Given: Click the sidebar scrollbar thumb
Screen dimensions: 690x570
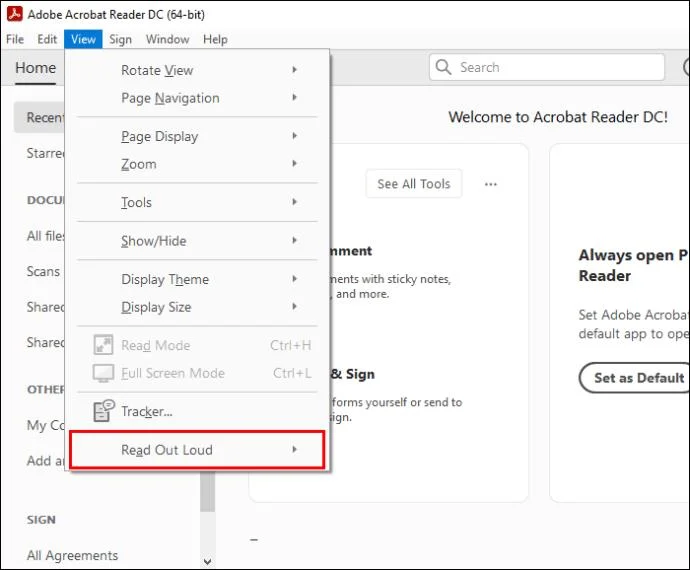Looking at the screenshot, I should pos(208,491).
